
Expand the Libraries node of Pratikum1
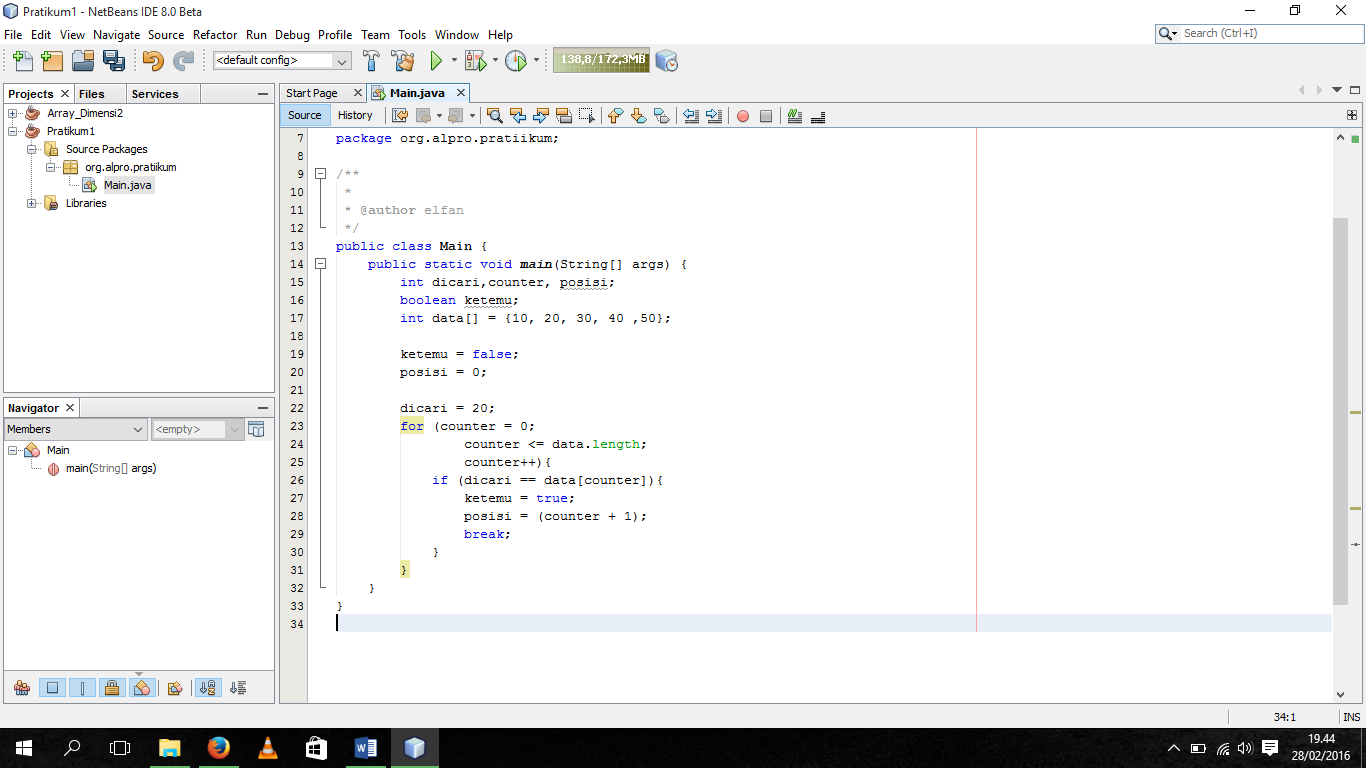pyautogui.click(x=30, y=203)
